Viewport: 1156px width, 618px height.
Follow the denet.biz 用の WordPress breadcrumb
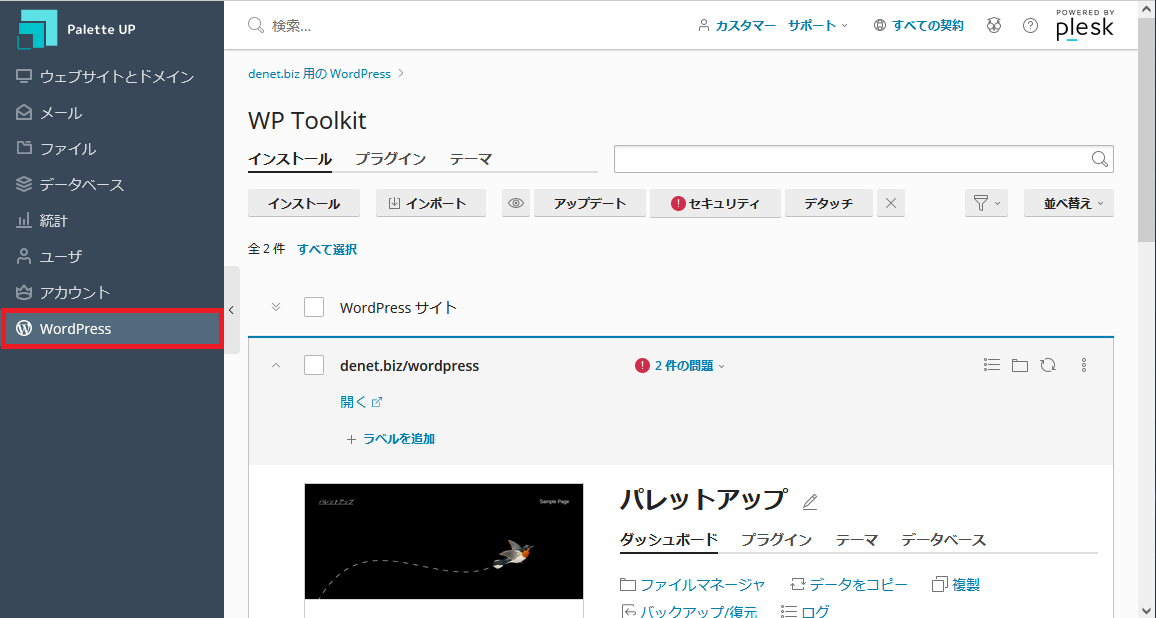tap(319, 74)
